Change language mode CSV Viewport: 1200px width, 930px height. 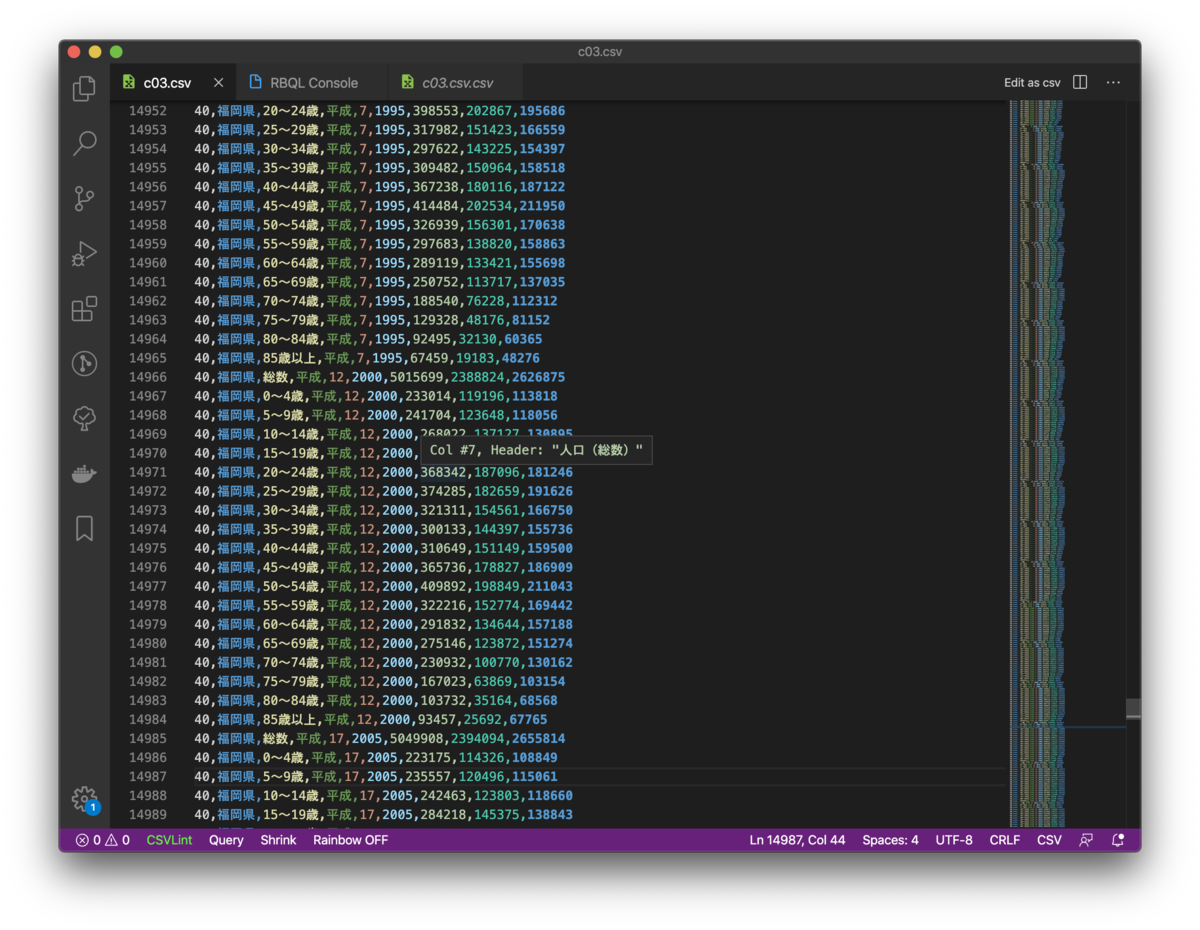(1049, 840)
